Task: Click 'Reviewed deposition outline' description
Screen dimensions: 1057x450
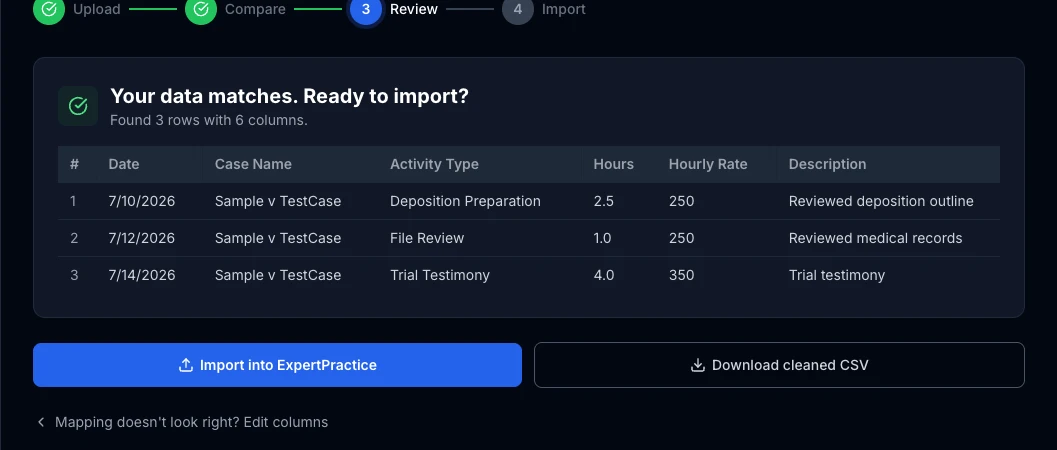Action: (881, 201)
